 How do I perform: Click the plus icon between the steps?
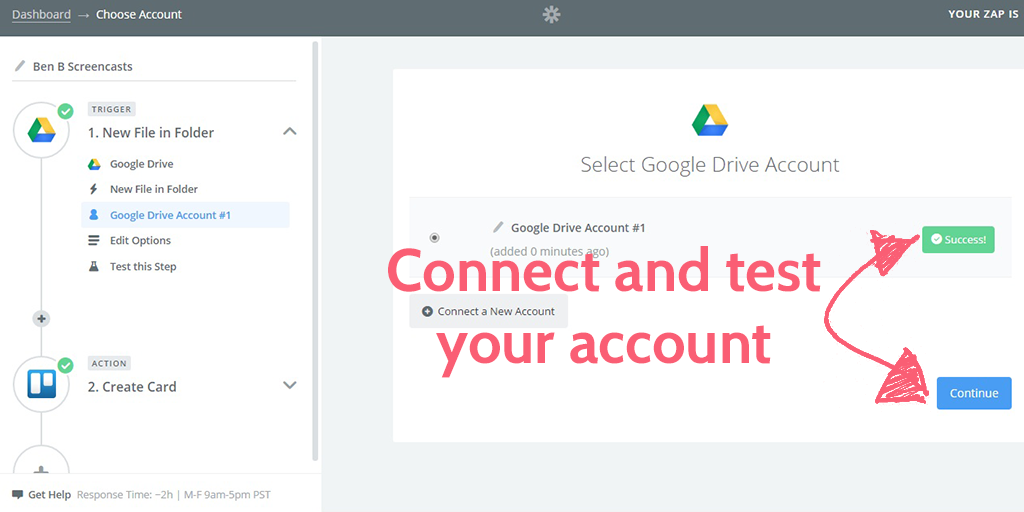click(x=41, y=319)
